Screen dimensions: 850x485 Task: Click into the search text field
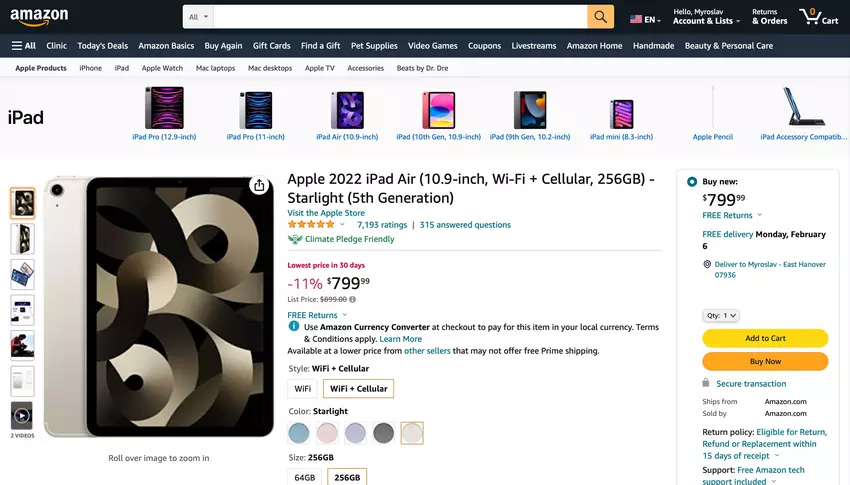(400, 17)
